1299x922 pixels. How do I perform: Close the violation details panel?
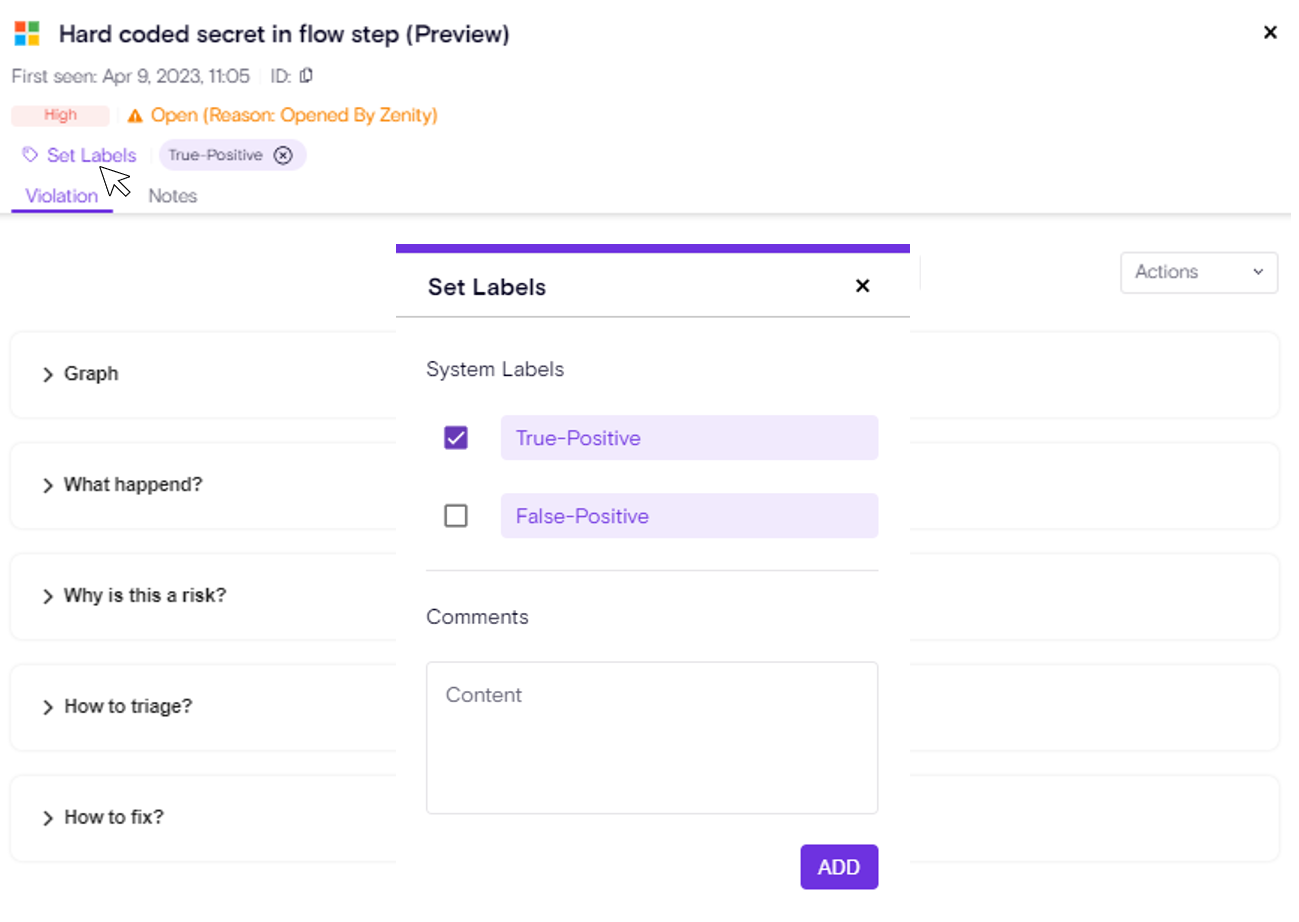coord(1270,33)
